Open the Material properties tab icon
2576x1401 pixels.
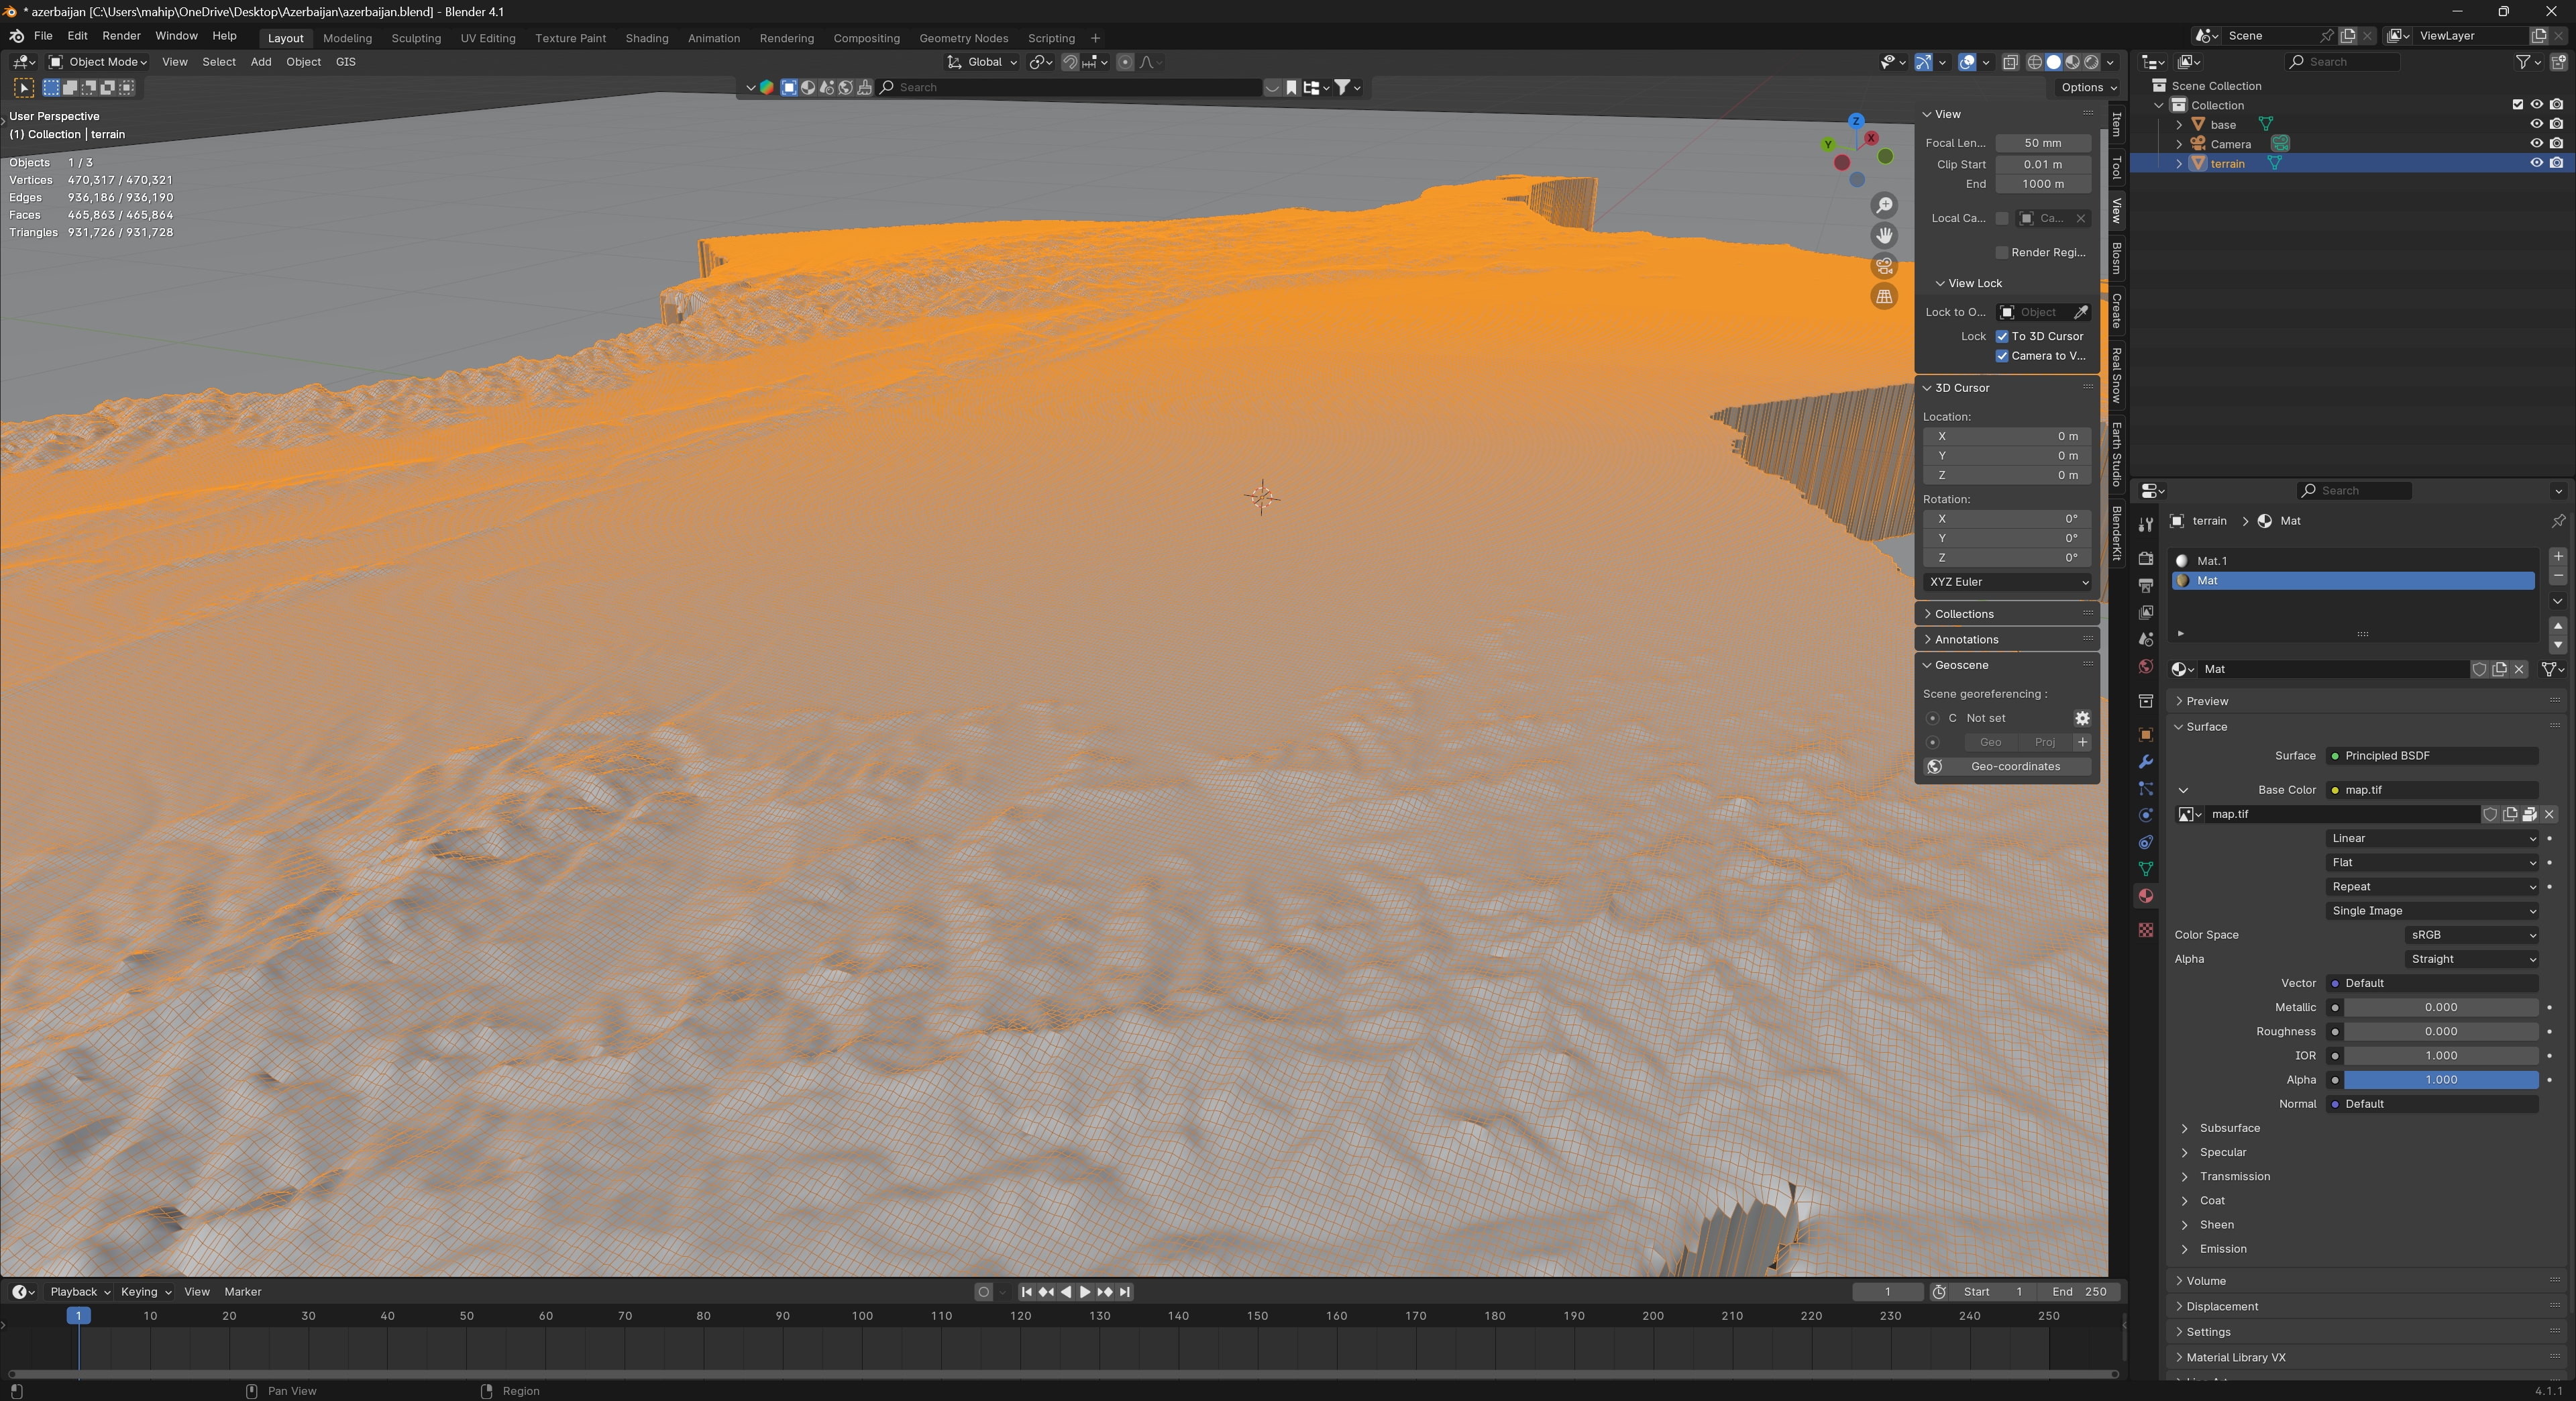2145,896
